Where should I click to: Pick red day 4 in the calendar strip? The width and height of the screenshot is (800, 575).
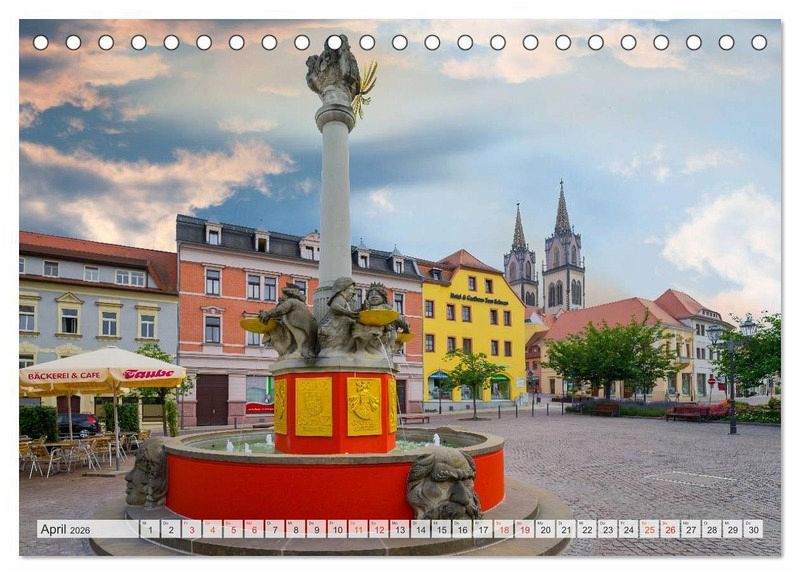[212, 529]
